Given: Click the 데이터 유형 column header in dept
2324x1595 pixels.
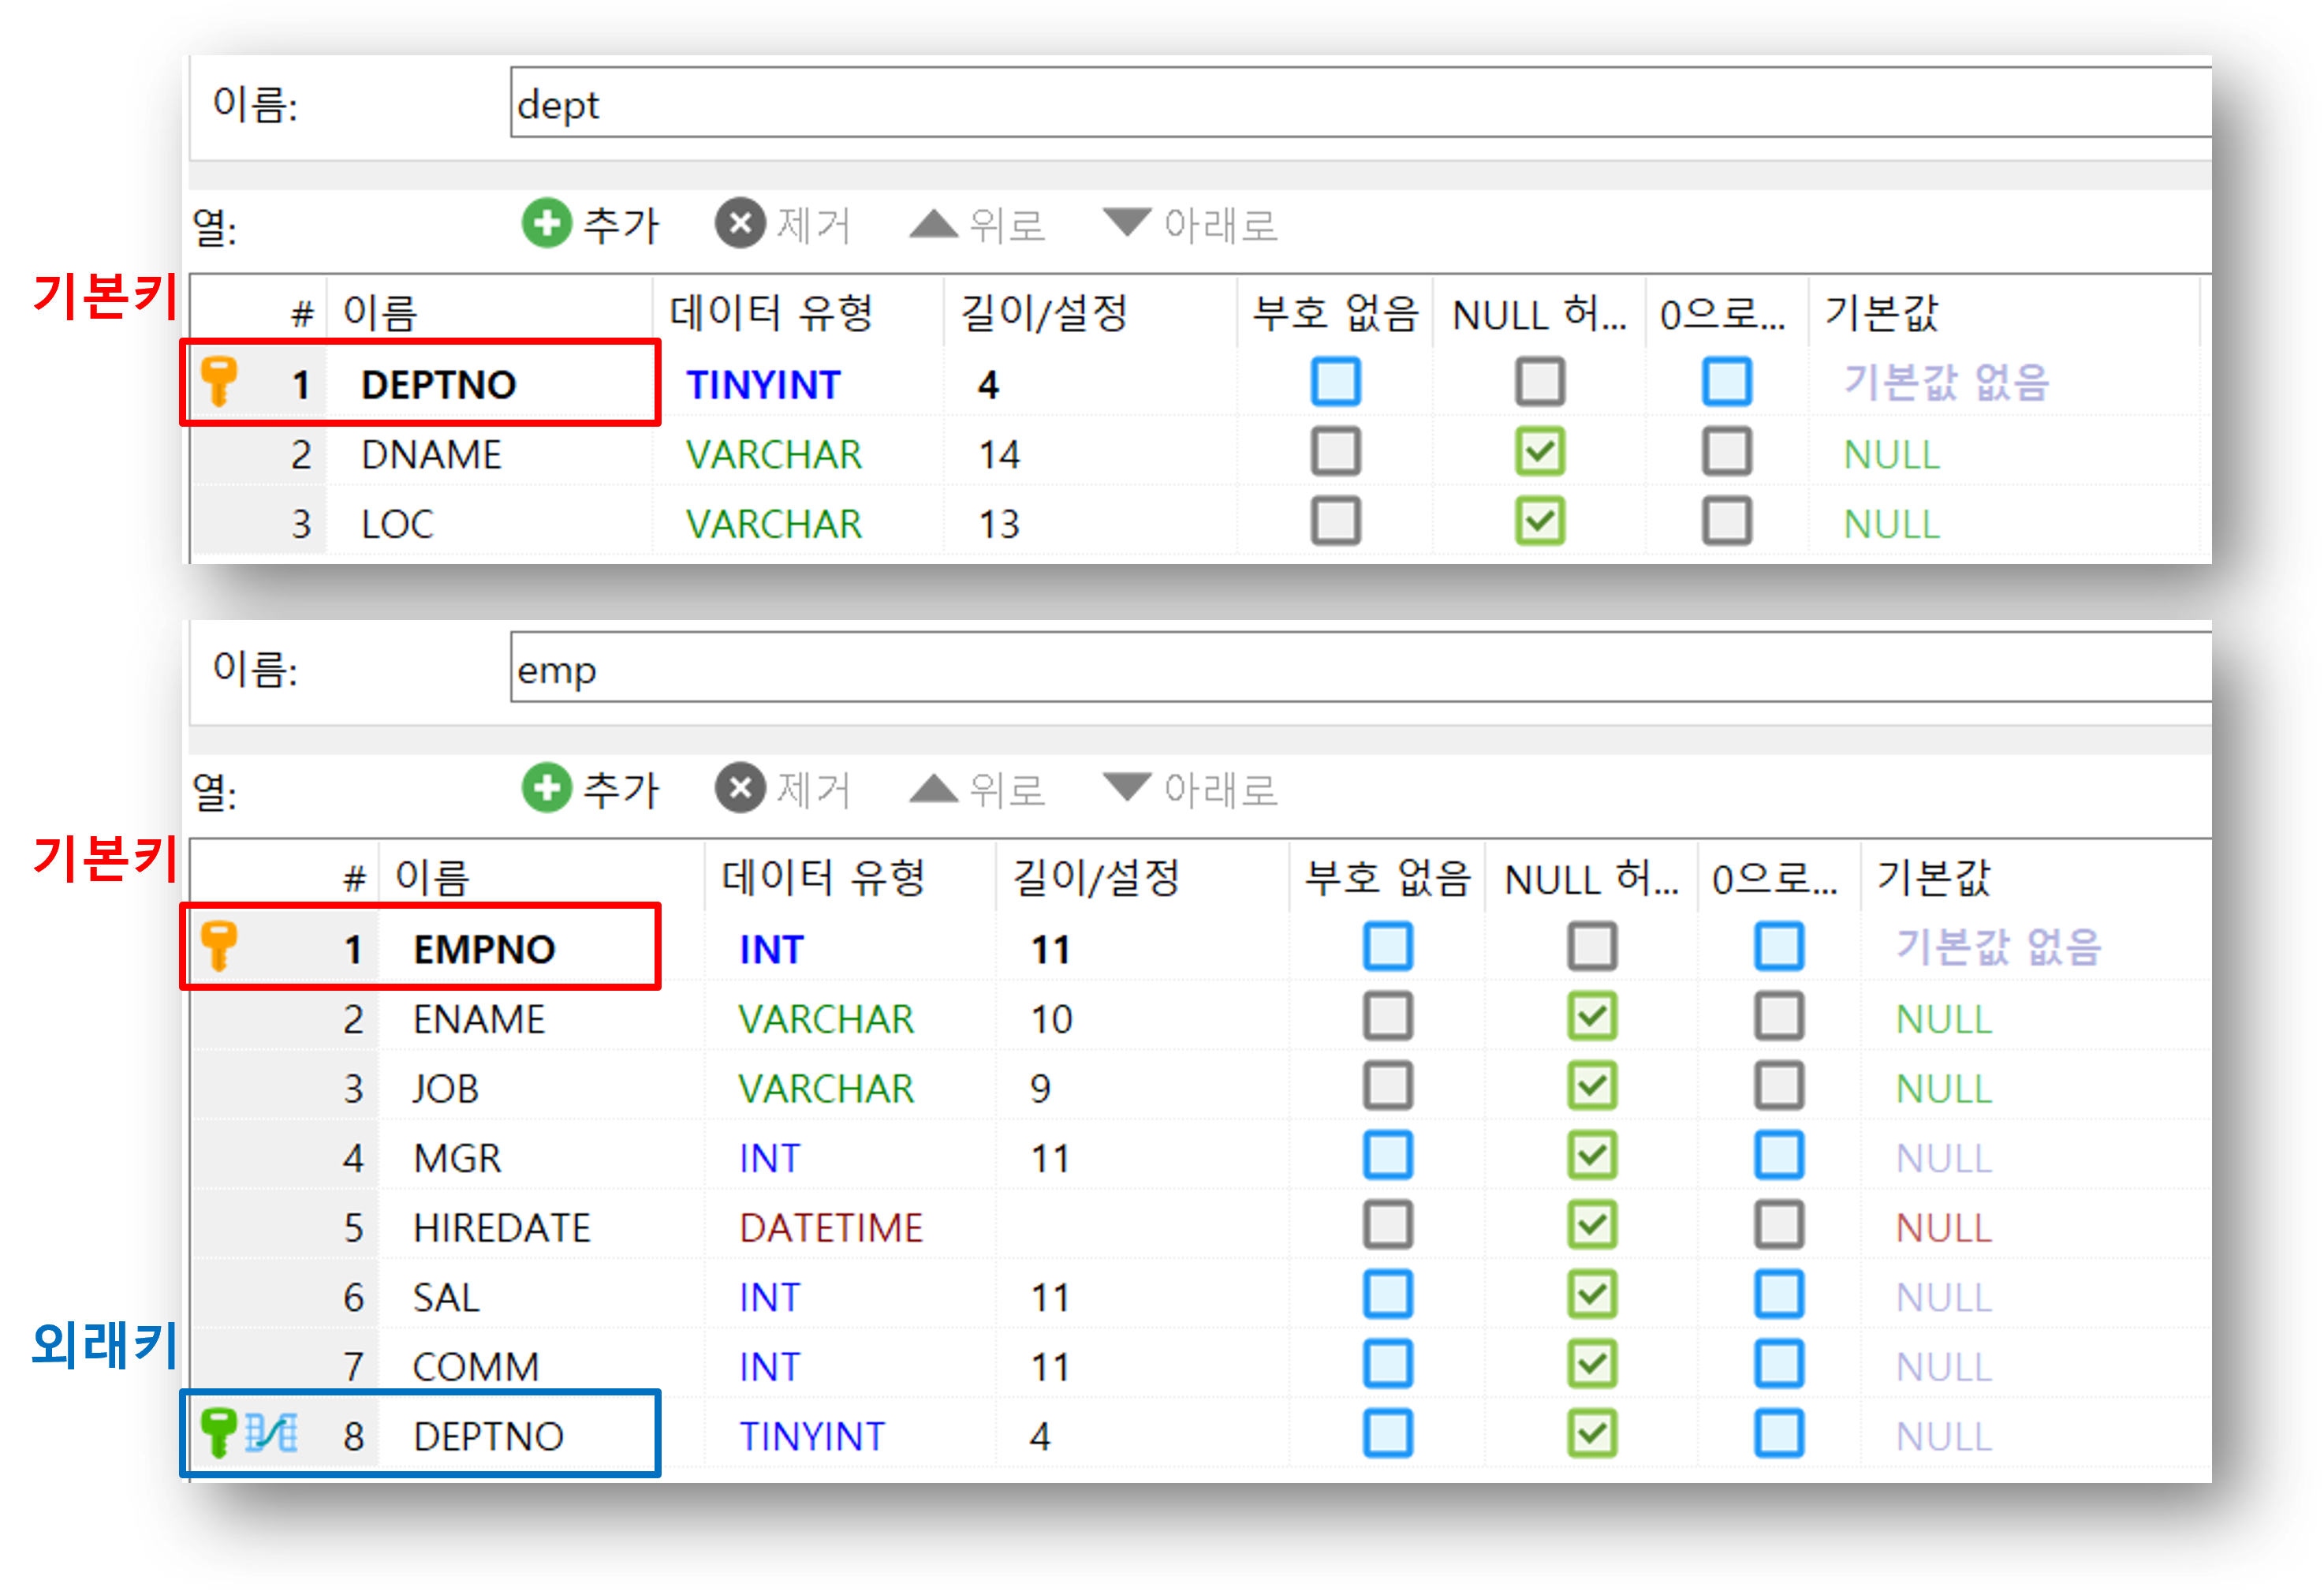Looking at the screenshot, I should (x=771, y=313).
